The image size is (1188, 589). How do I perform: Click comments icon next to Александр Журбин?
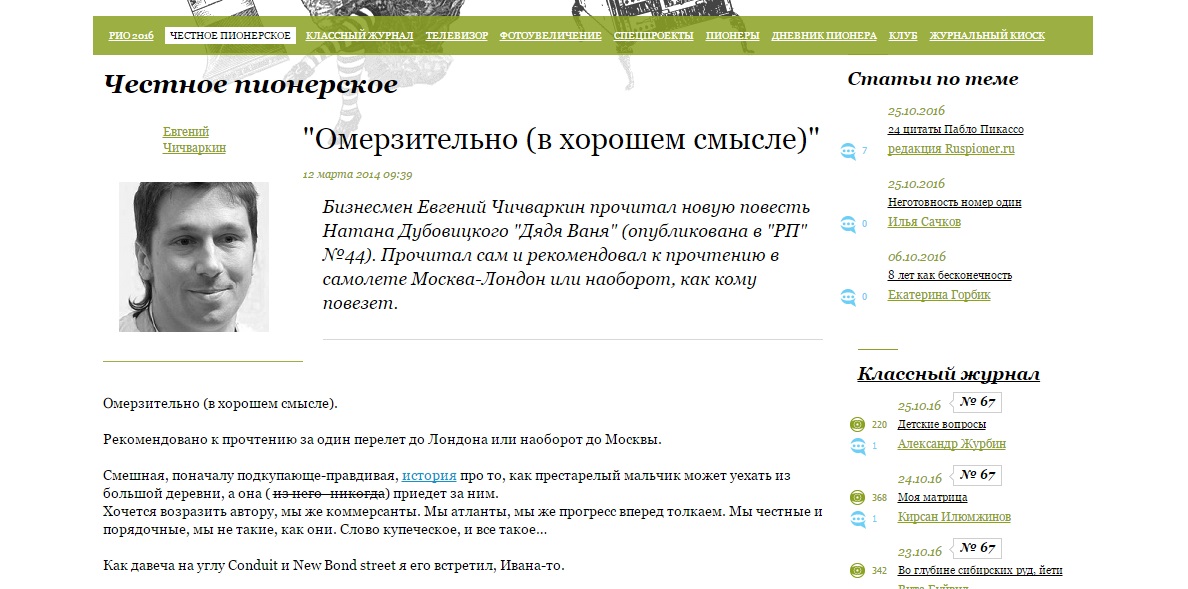857,446
